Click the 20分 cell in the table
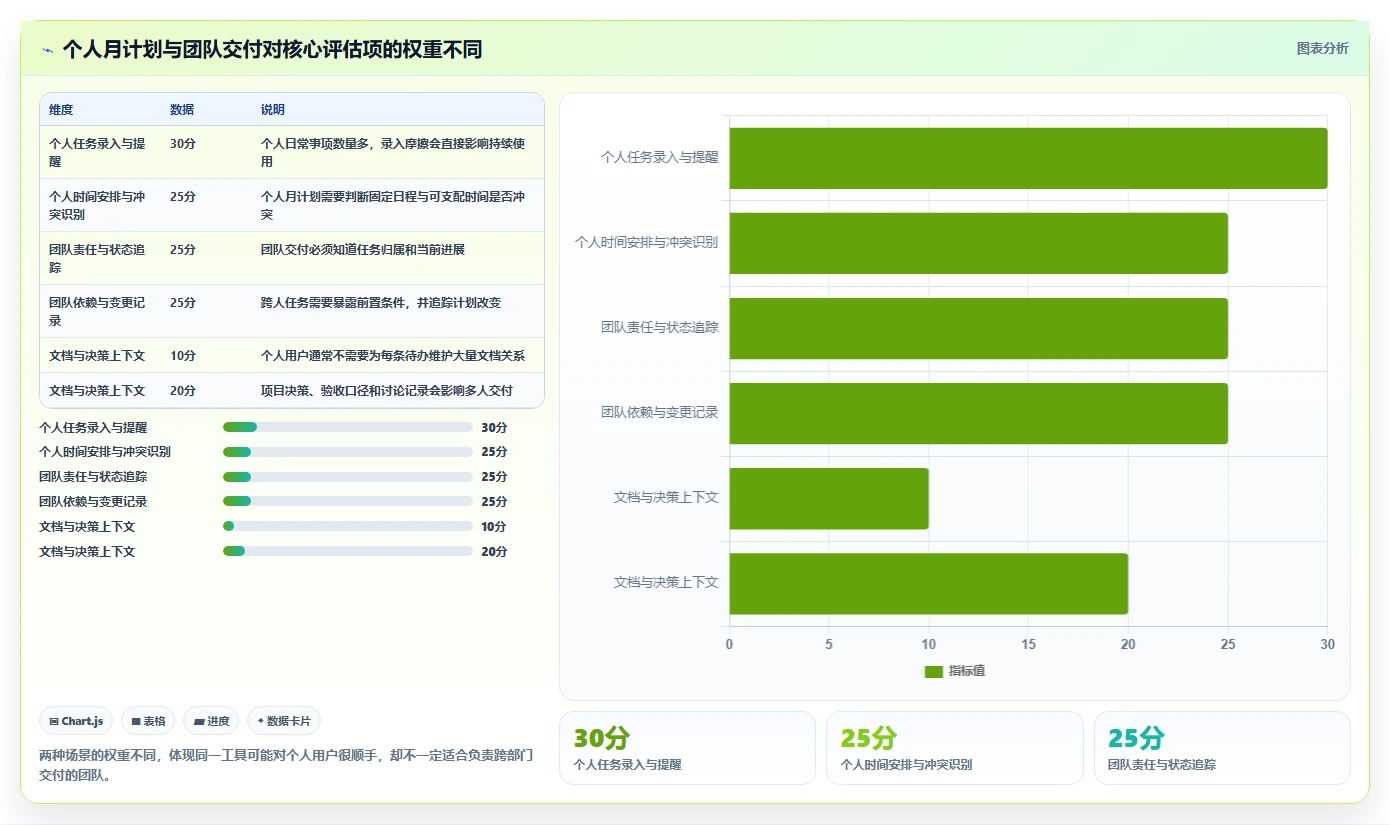1390x825 pixels. 183,391
